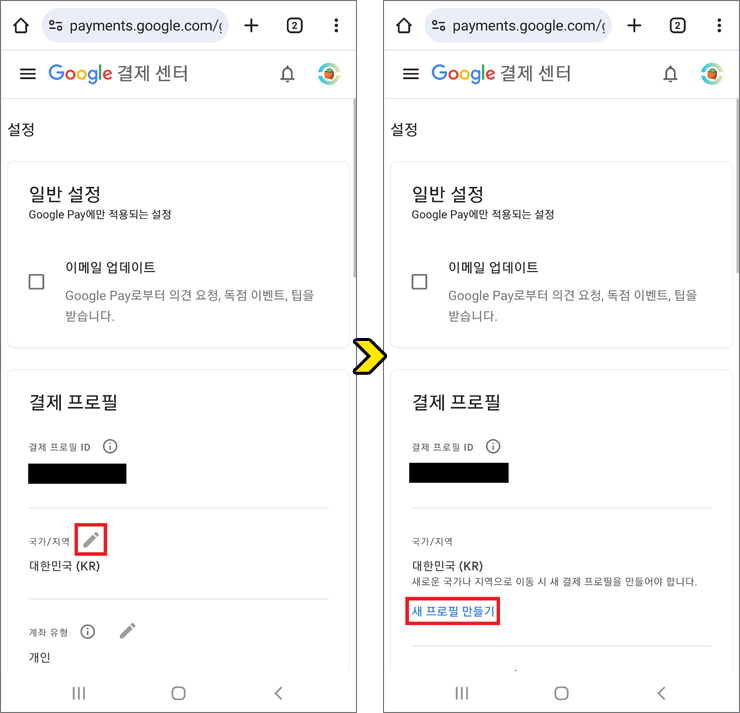Screen dimensions: 740x713
Task: Click the pencil edit icon beside 국가/지역
Action: click(91, 539)
